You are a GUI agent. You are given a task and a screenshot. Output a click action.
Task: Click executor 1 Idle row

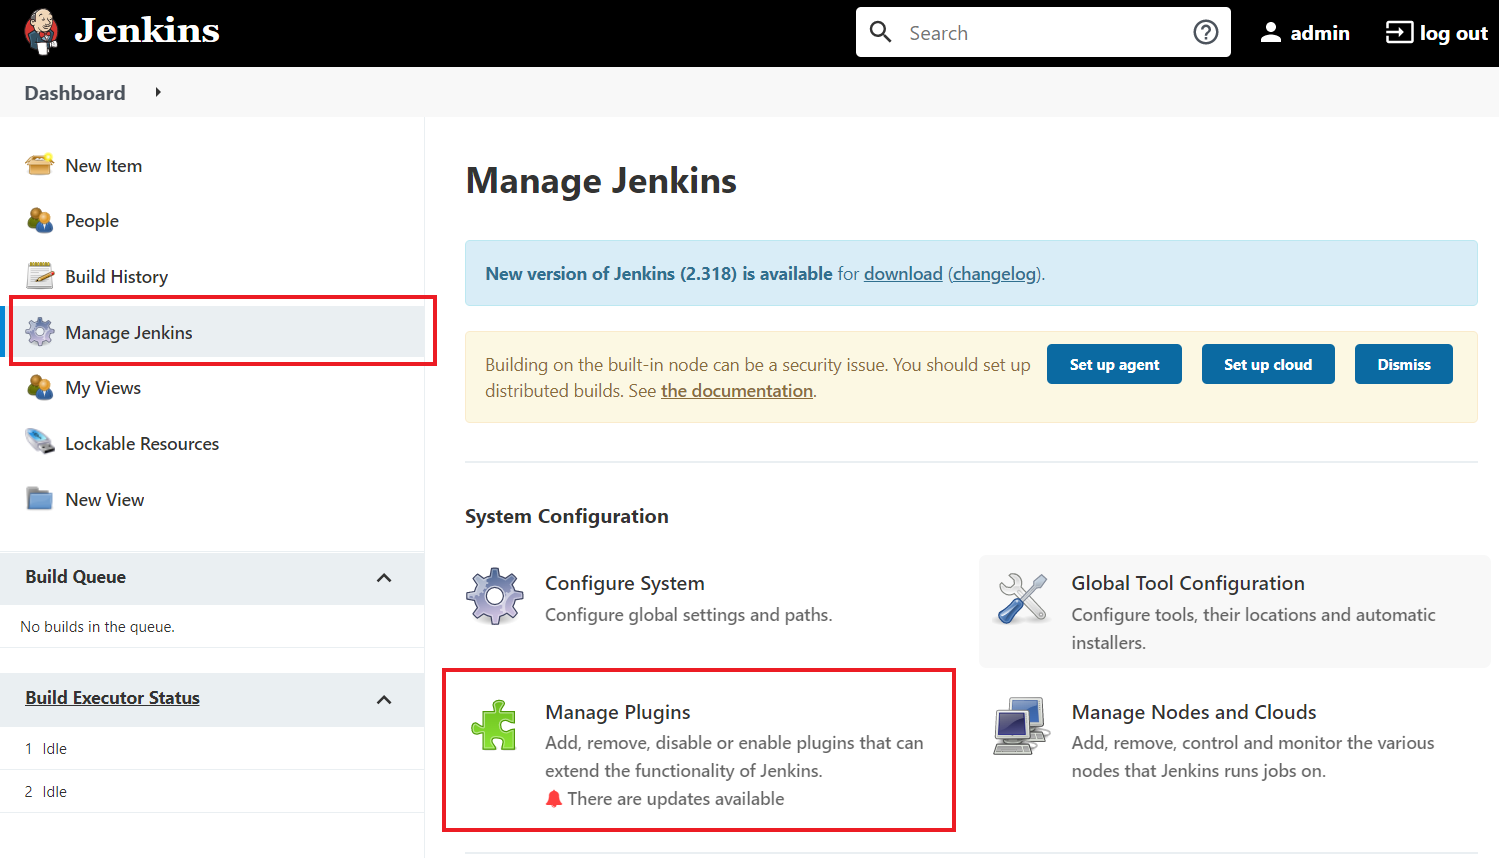point(212,748)
